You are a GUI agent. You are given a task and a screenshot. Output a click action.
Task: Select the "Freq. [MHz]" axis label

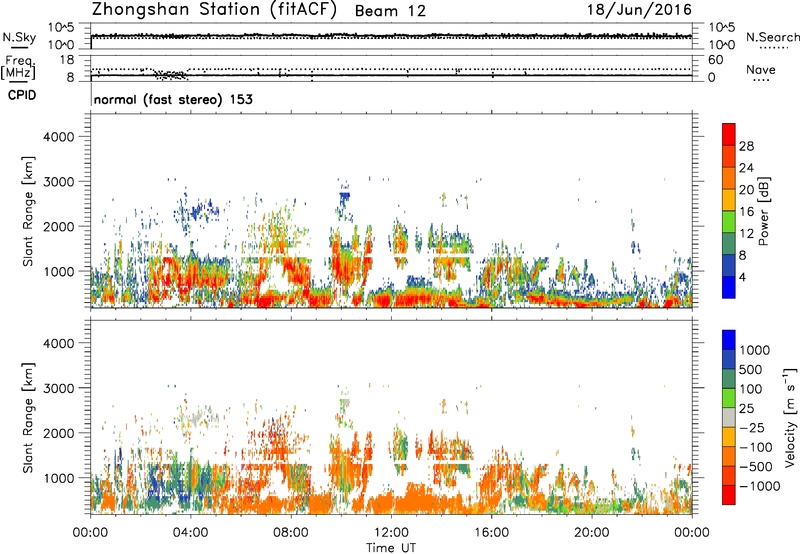(x=19, y=67)
